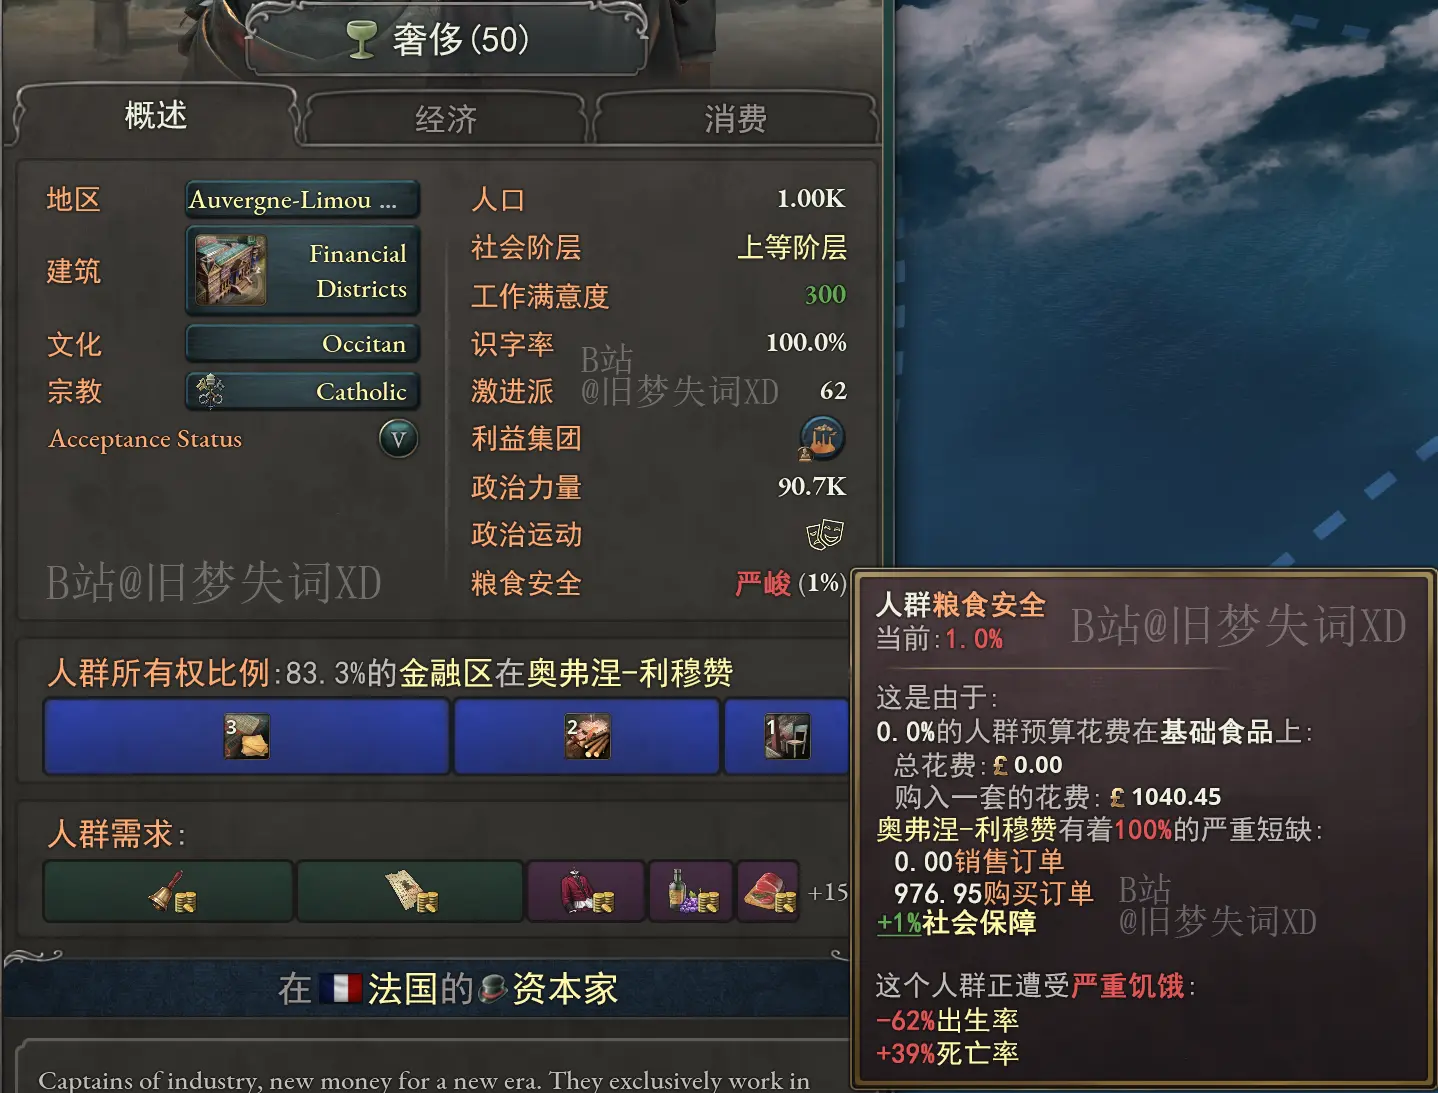Open the Auvergne-Limou region button
The height and width of the screenshot is (1093, 1438).
302,200
